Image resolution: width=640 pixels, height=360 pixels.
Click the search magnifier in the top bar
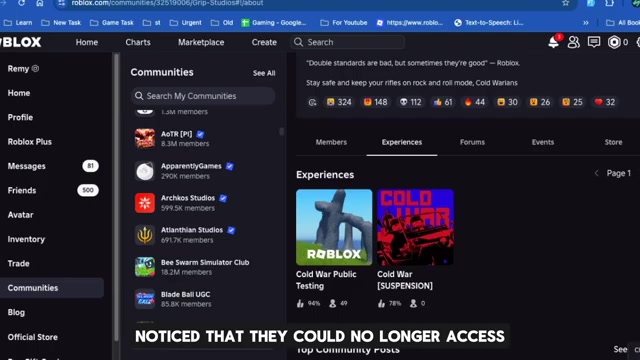click(298, 42)
